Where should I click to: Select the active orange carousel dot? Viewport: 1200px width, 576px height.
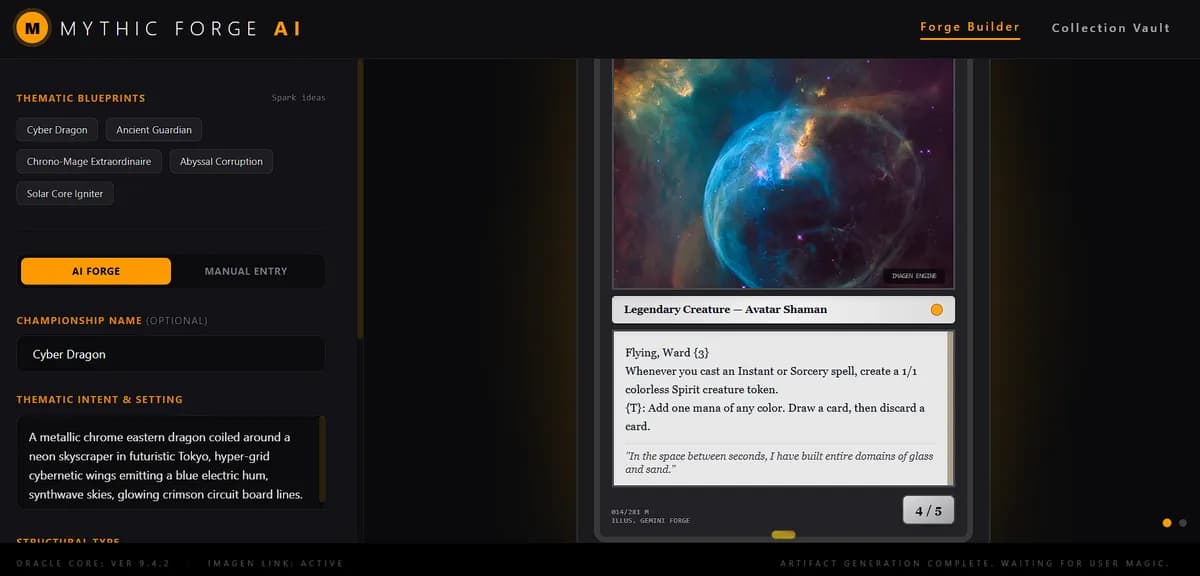(1167, 522)
